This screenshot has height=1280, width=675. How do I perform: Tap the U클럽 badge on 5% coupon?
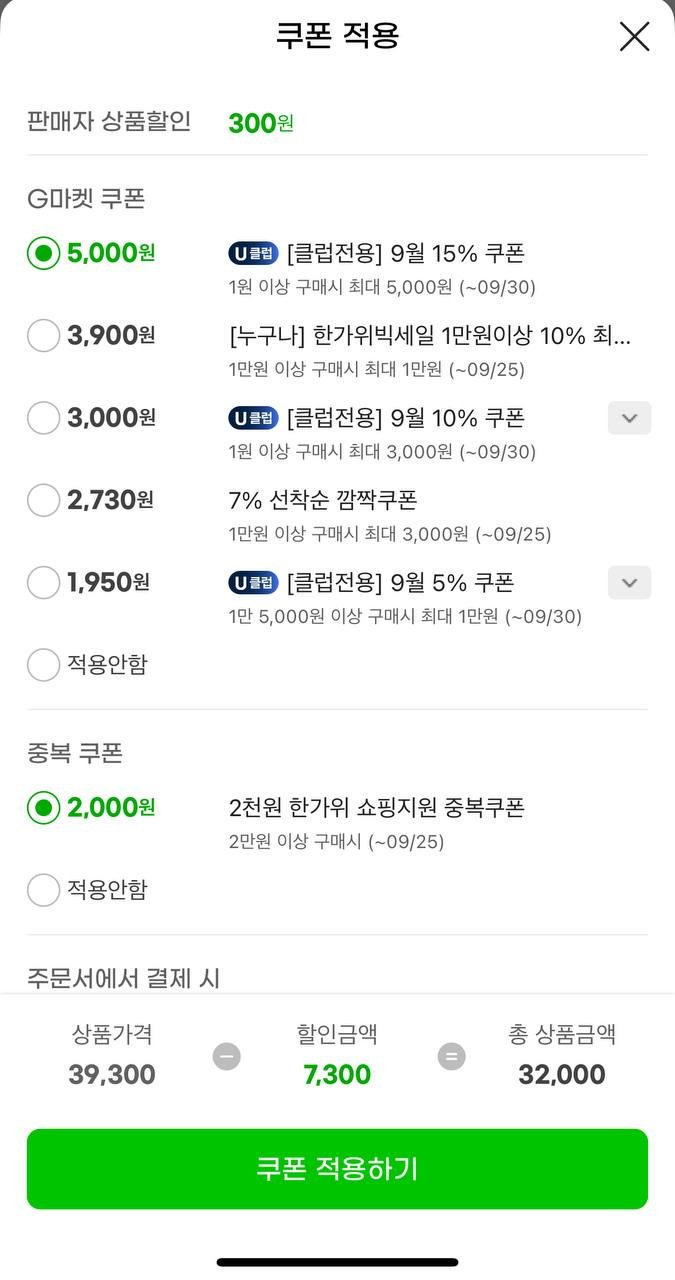click(253, 582)
